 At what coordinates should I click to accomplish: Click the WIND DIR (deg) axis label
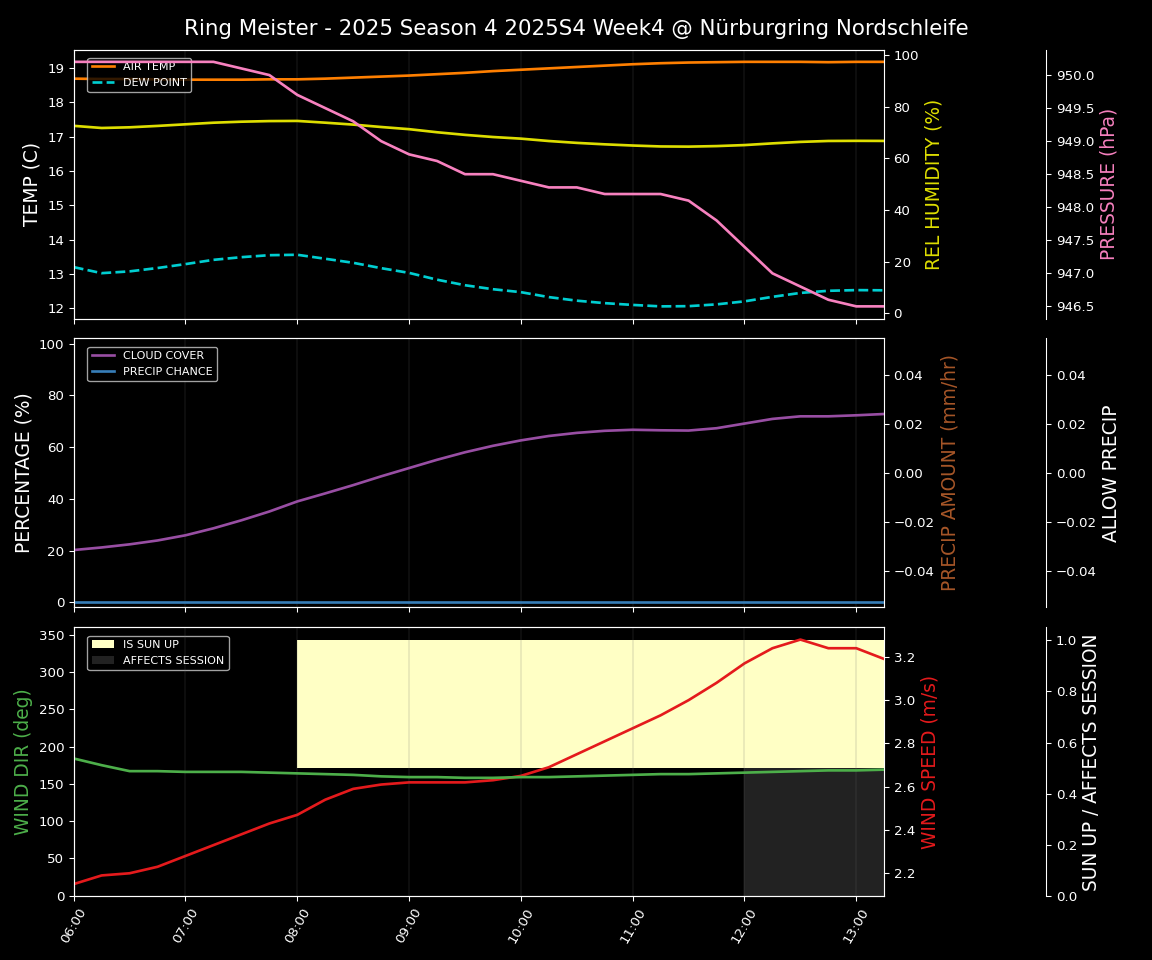pyautogui.click(x=22, y=762)
